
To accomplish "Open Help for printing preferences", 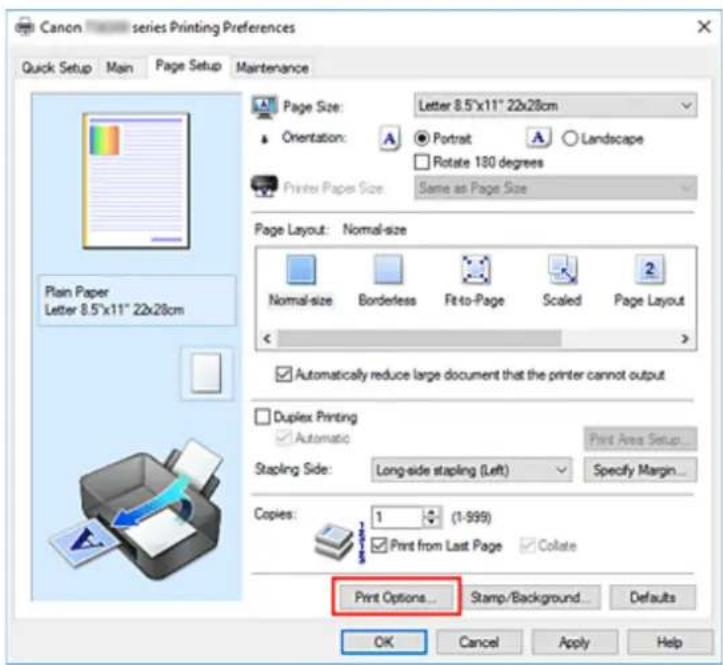I will point(670,642).
